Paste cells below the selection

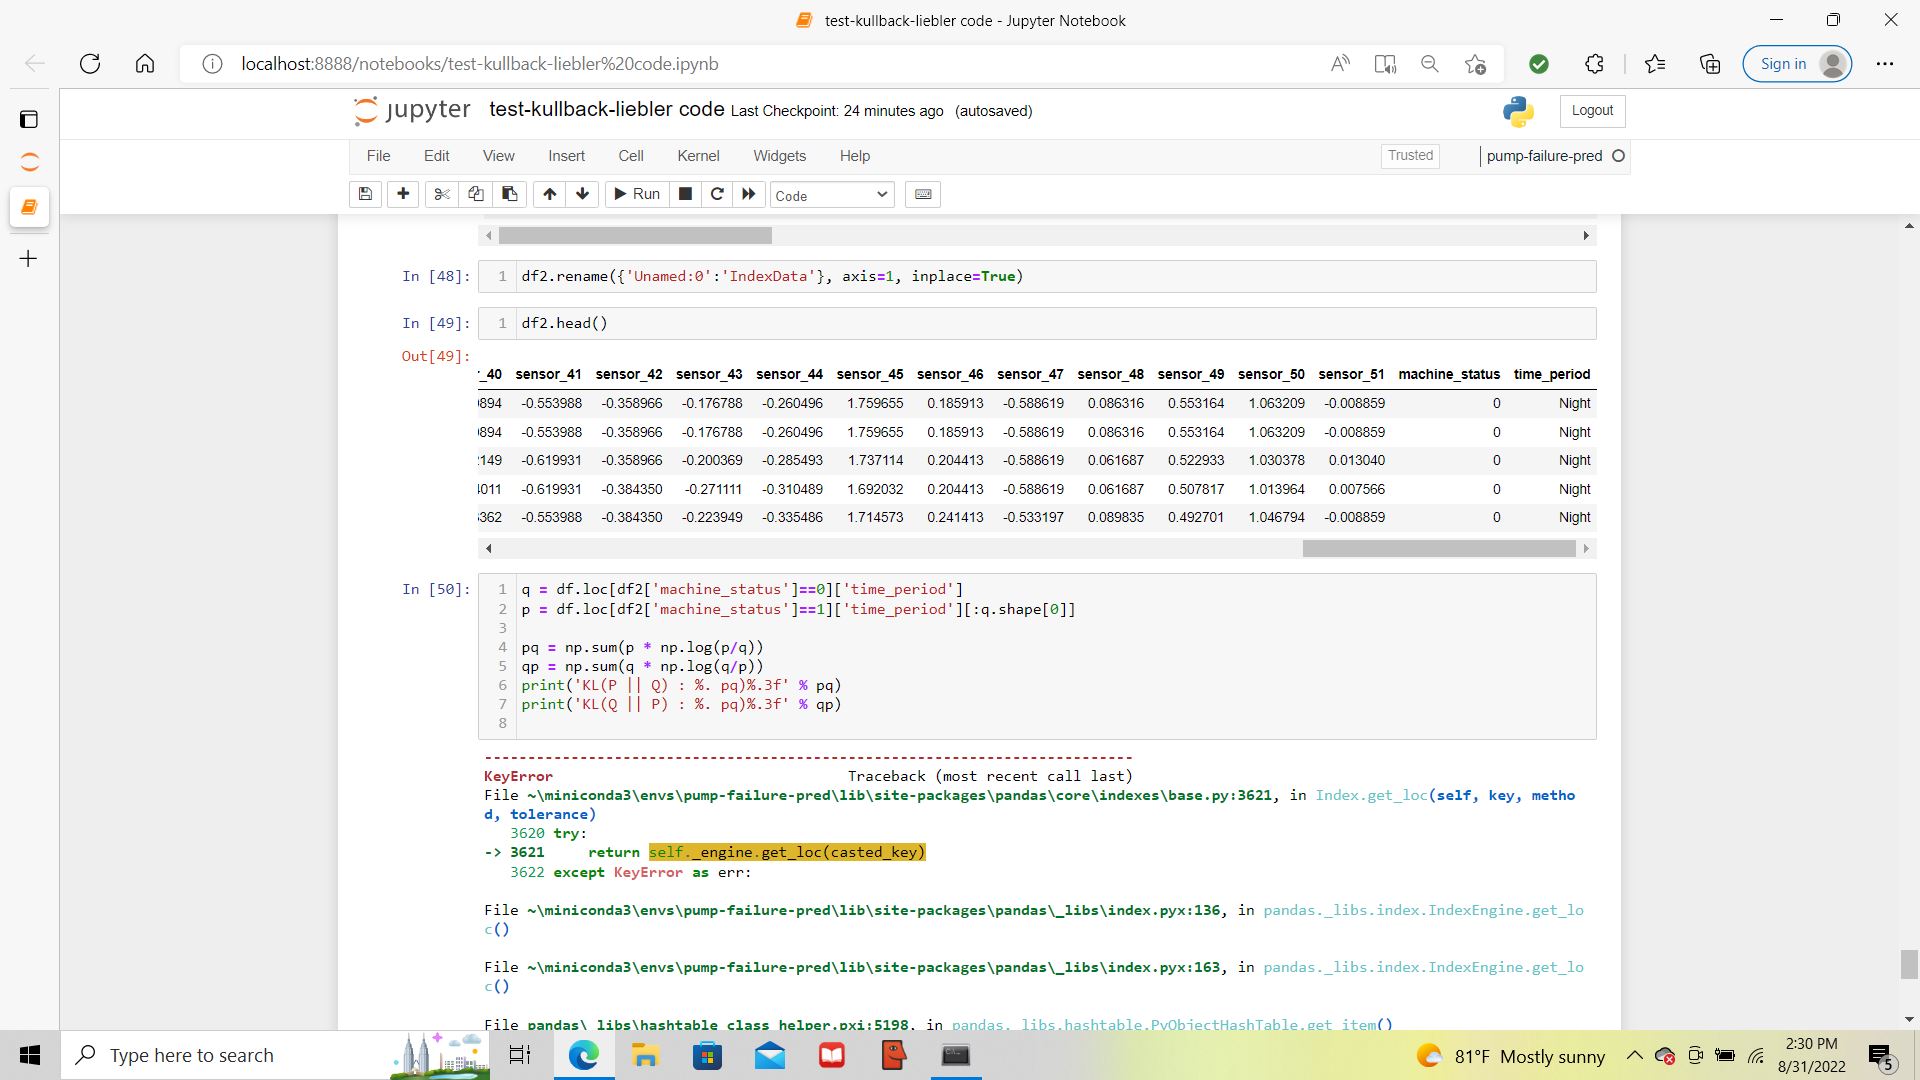point(509,194)
